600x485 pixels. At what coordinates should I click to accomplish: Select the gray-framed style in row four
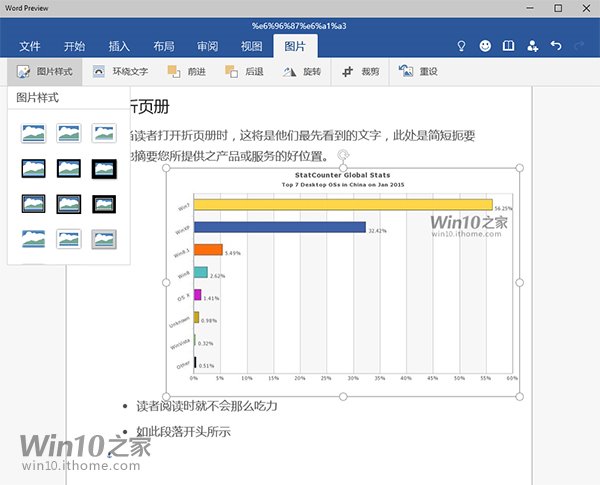point(104,239)
